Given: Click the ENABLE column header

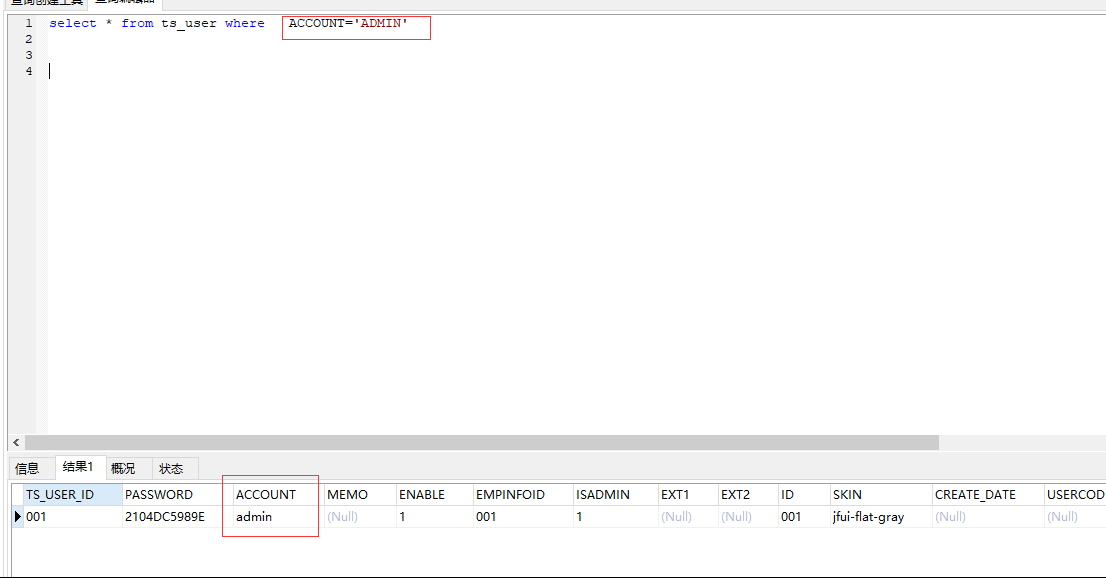Looking at the screenshot, I should point(434,495).
